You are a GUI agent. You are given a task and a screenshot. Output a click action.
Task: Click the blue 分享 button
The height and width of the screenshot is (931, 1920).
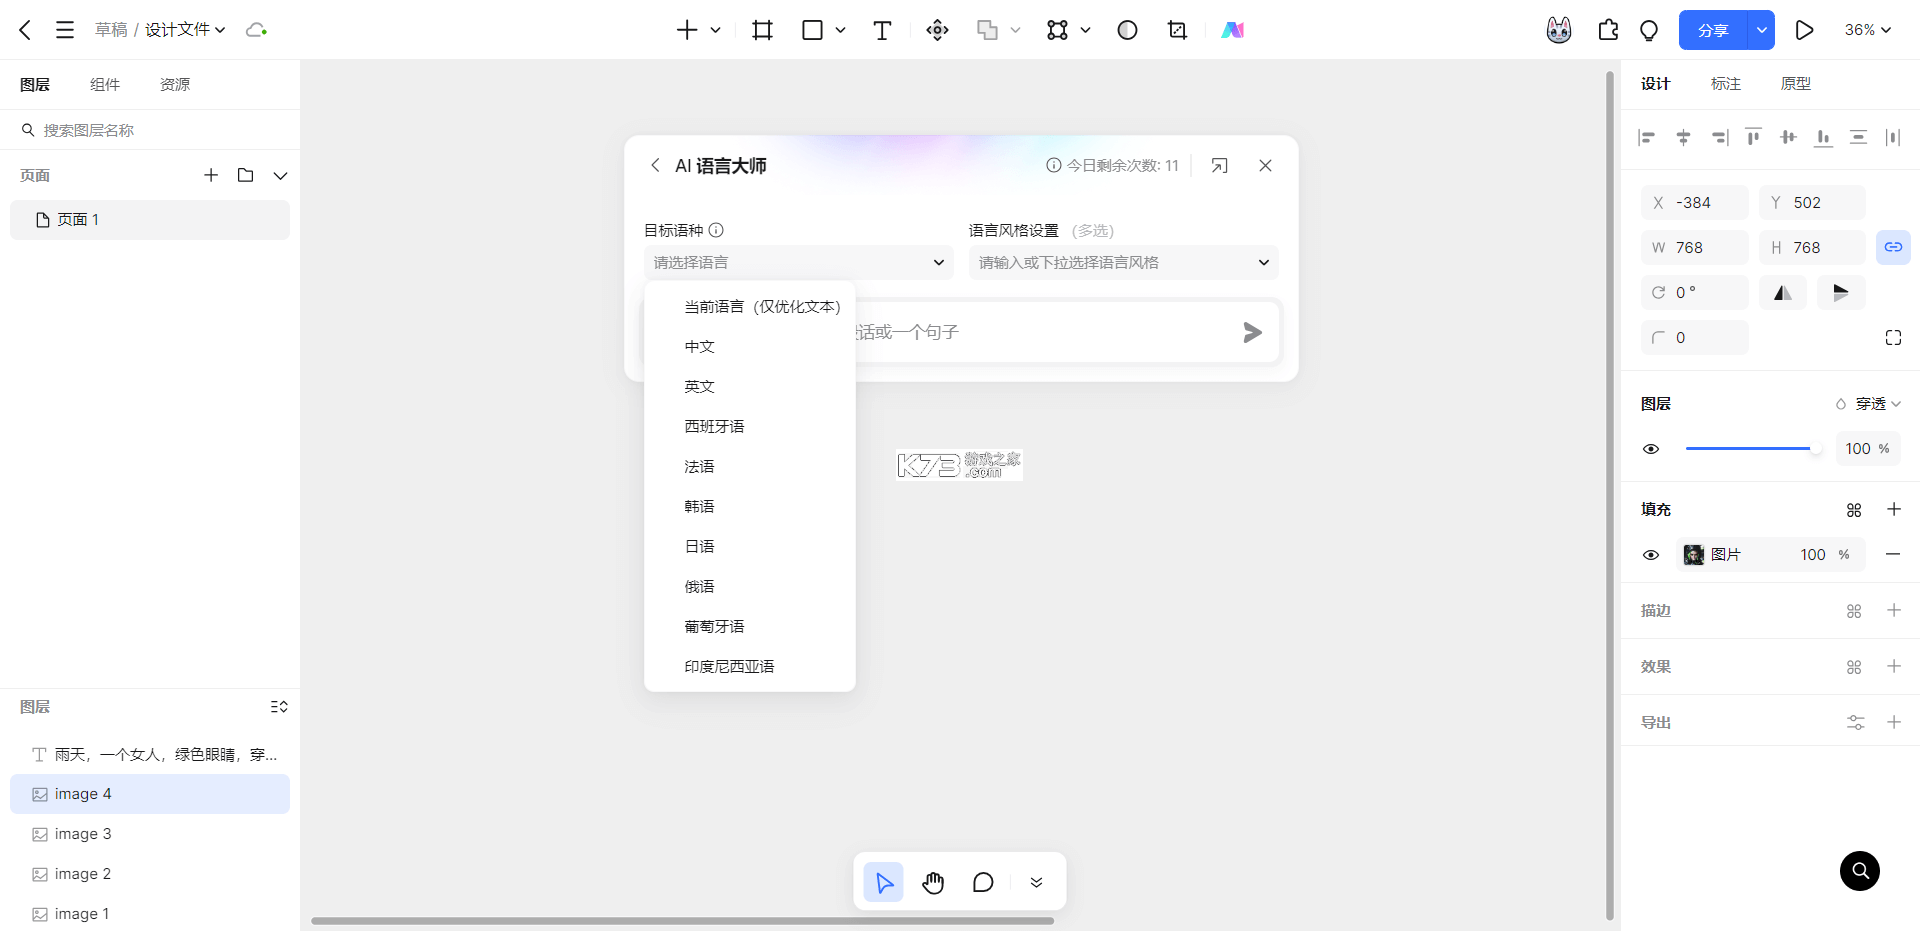click(1713, 30)
